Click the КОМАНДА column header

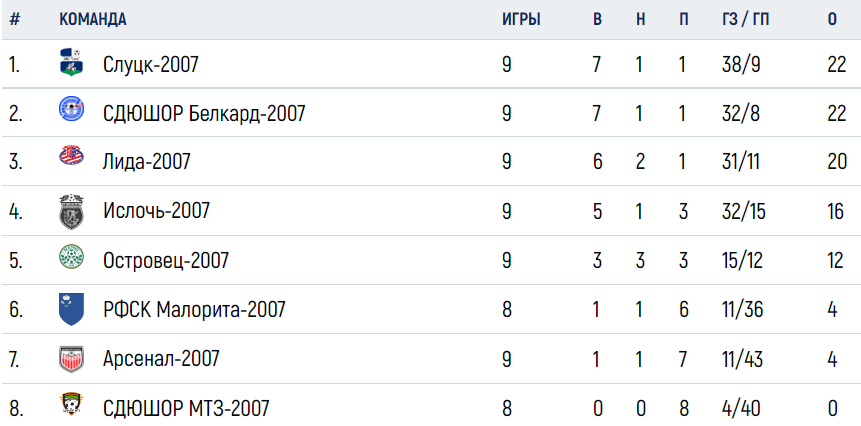[x=93, y=20]
